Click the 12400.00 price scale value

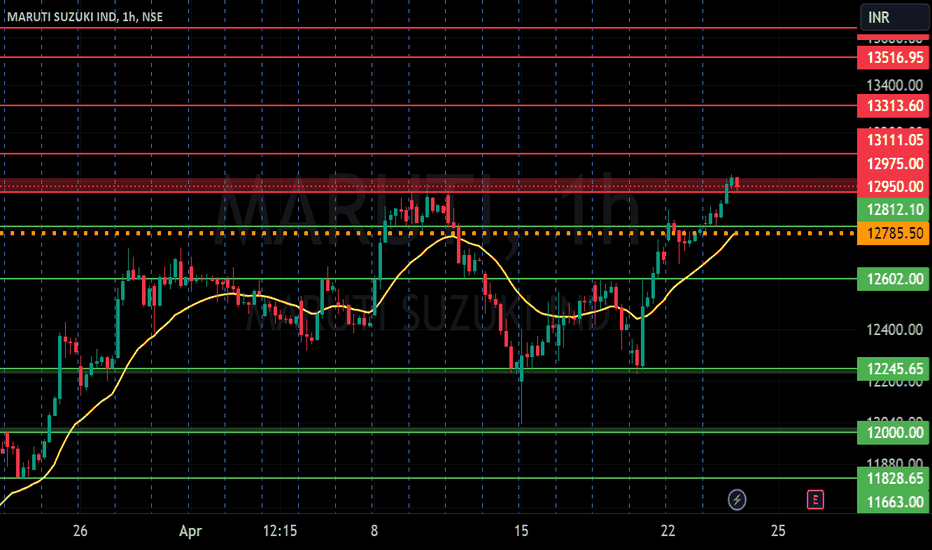(x=894, y=329)
